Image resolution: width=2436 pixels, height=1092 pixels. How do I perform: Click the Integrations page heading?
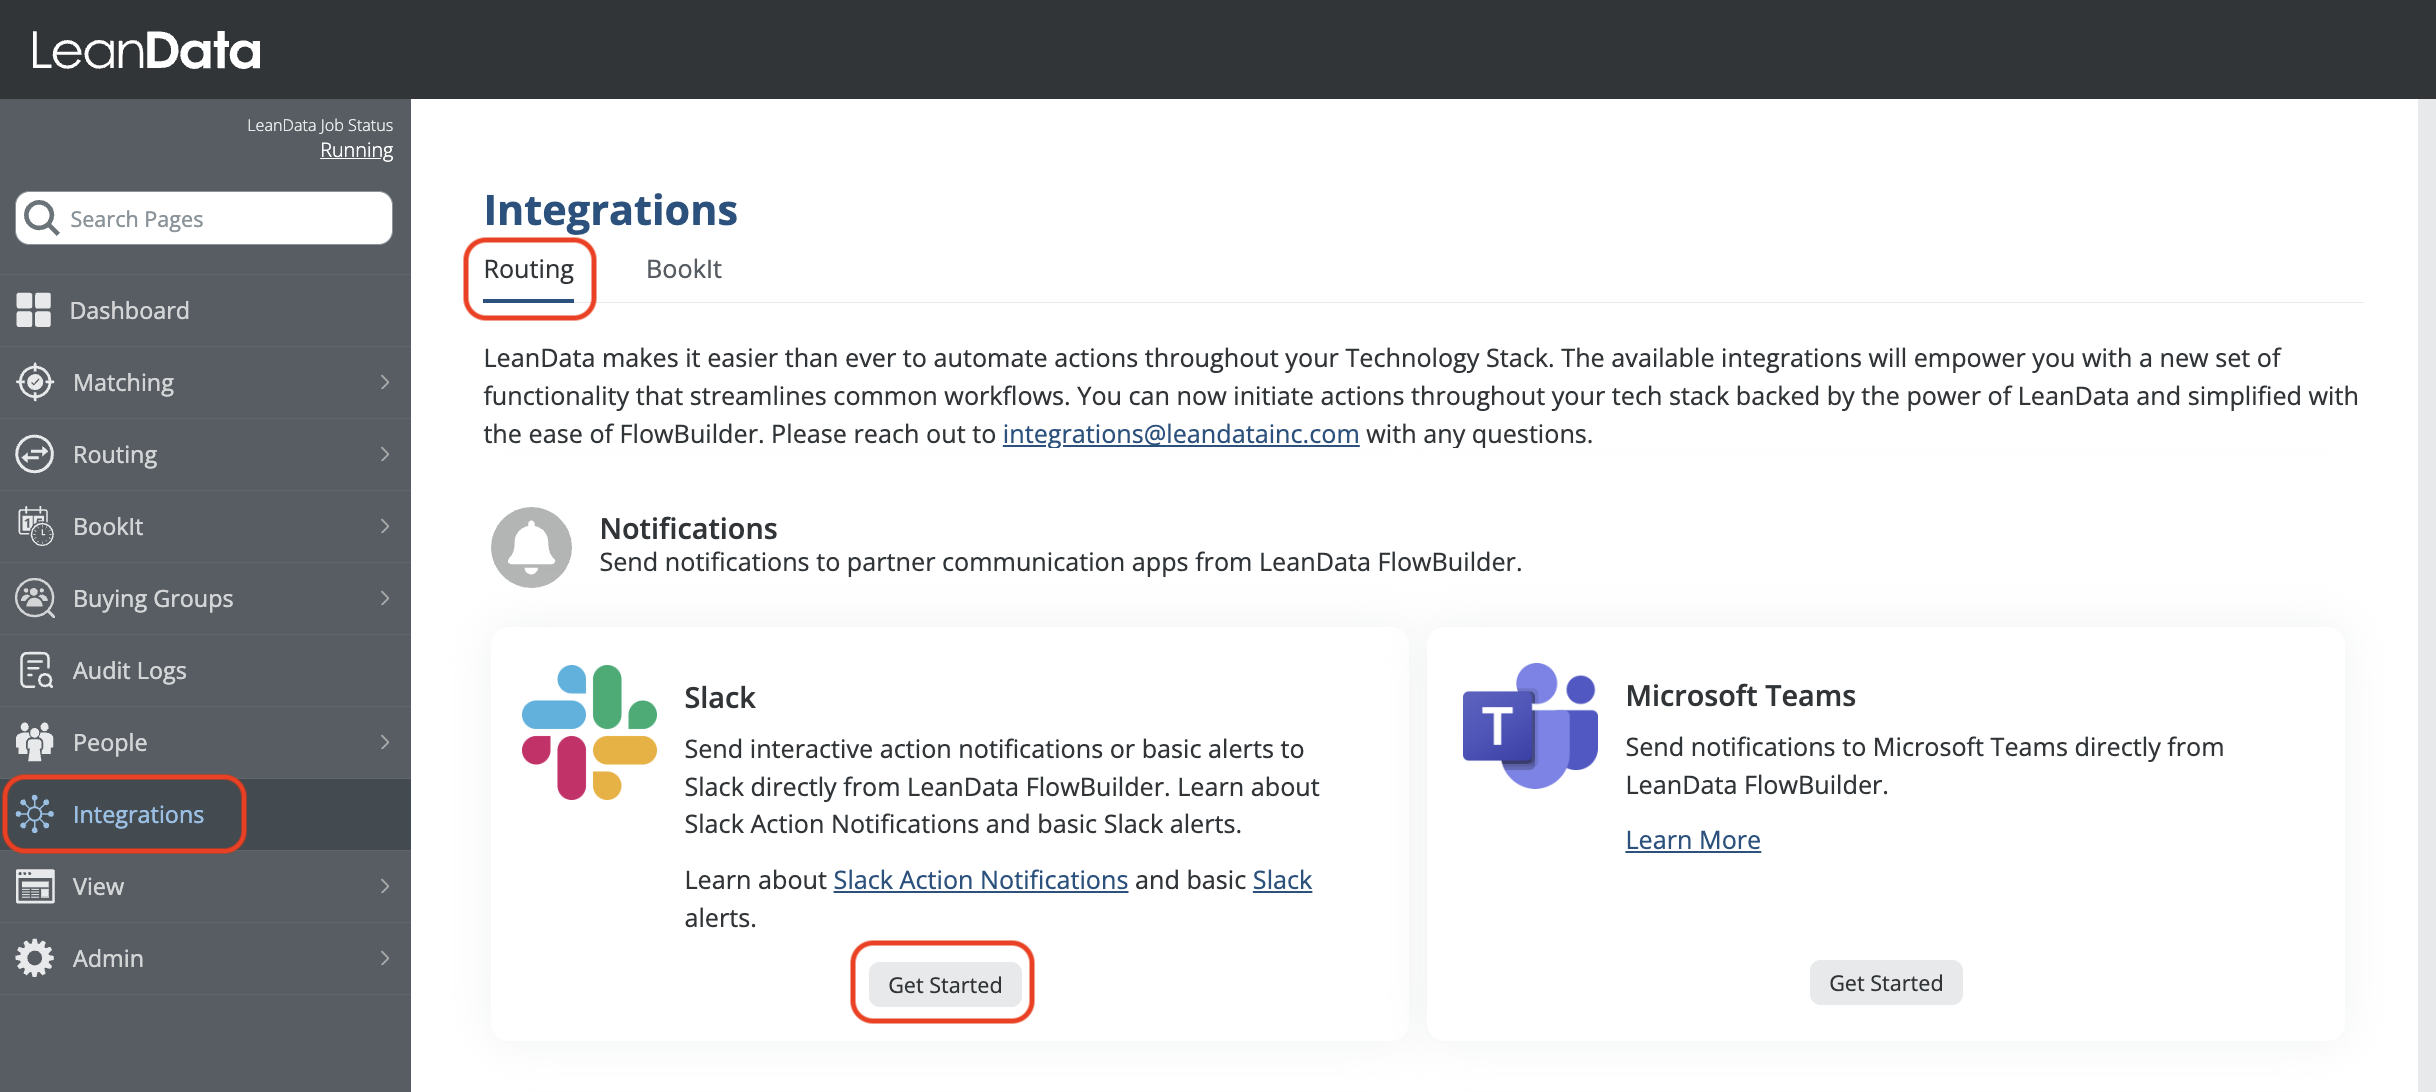point(611,210)
